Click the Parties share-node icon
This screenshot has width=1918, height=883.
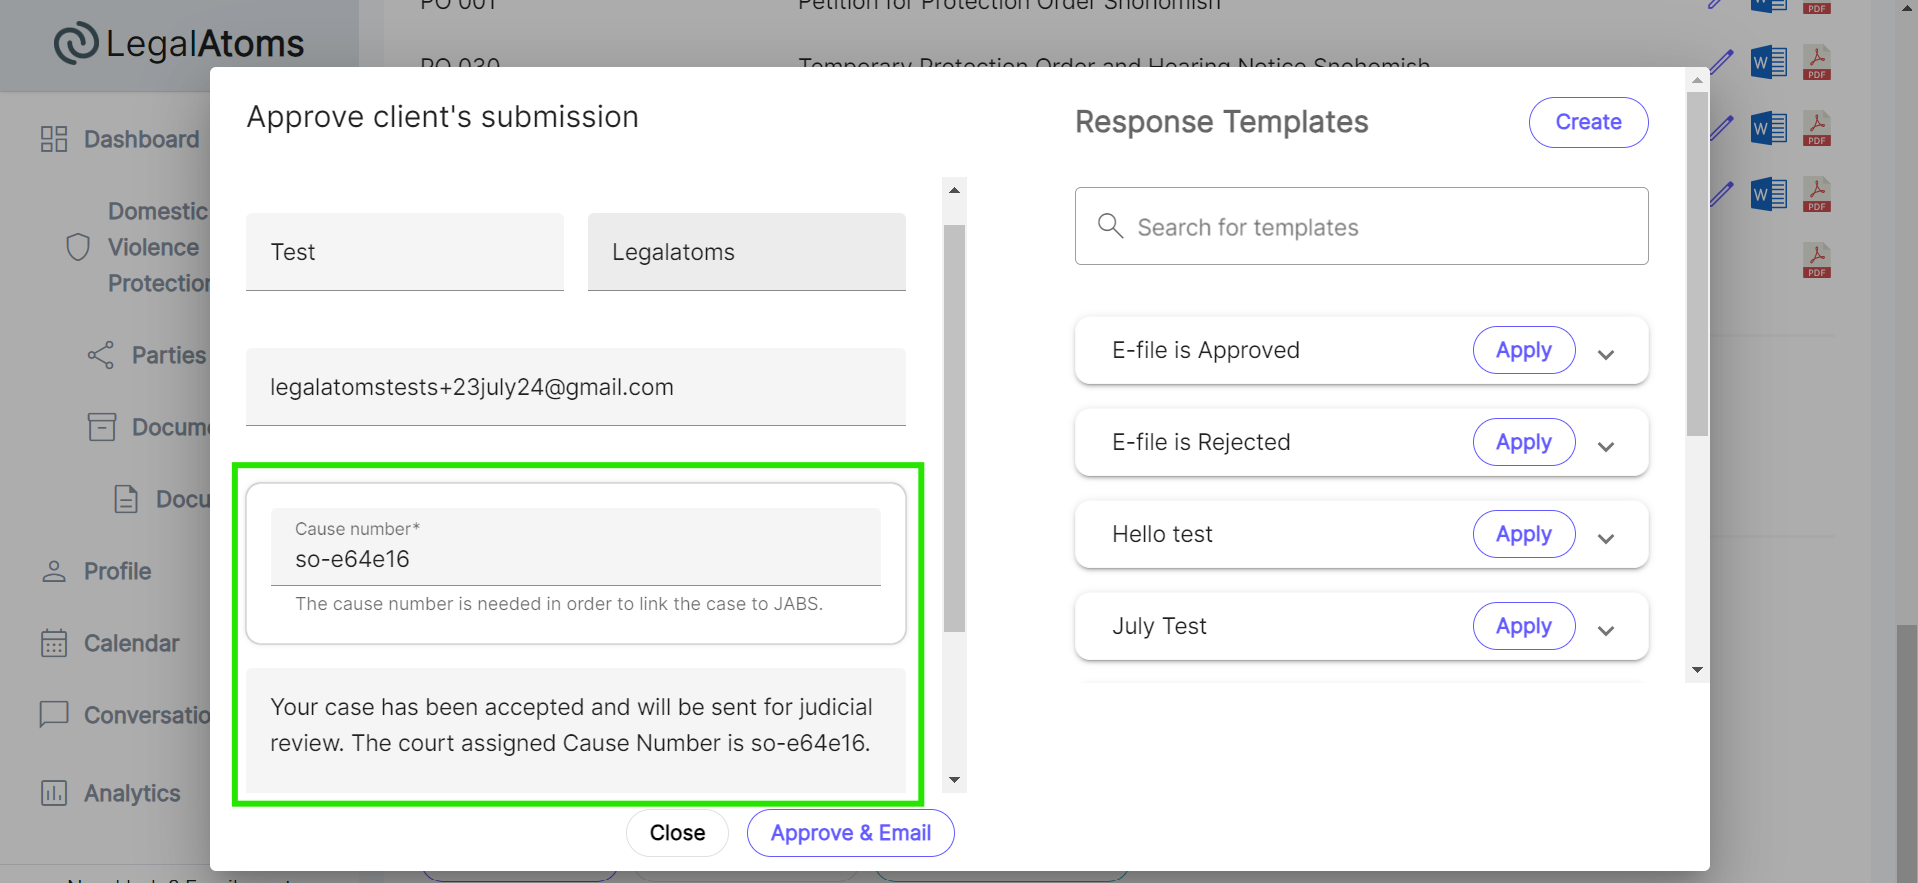tap(101, 355)
